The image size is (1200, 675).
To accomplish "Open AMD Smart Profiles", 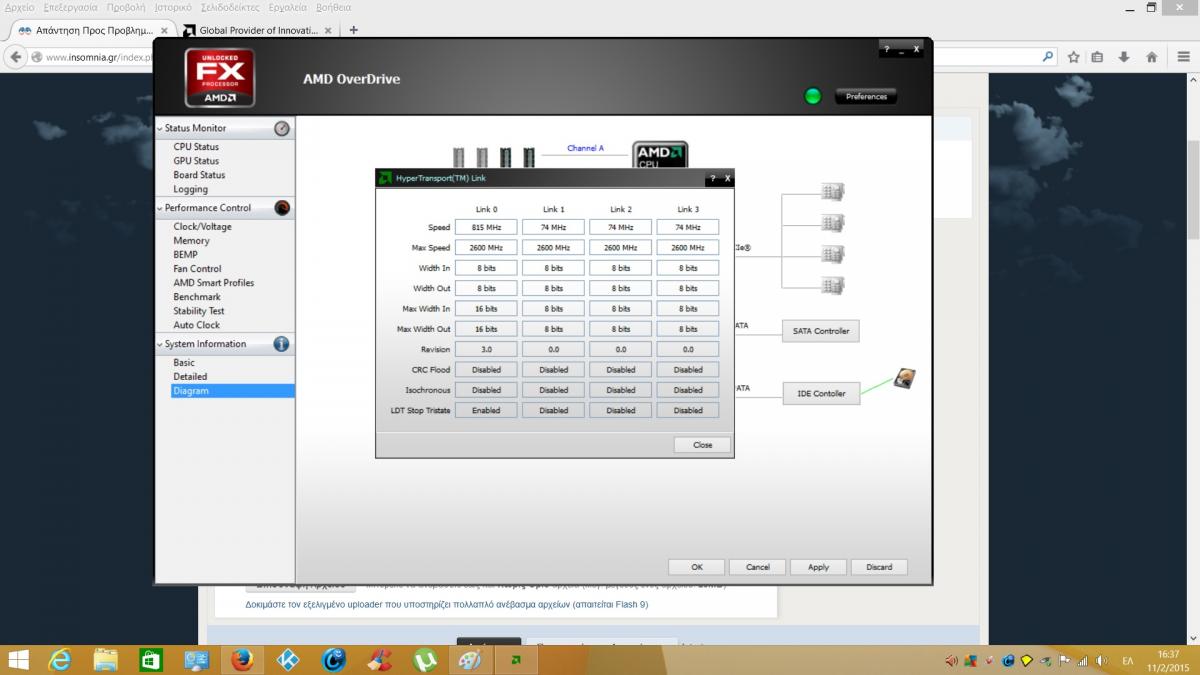I will pos(213,283).
